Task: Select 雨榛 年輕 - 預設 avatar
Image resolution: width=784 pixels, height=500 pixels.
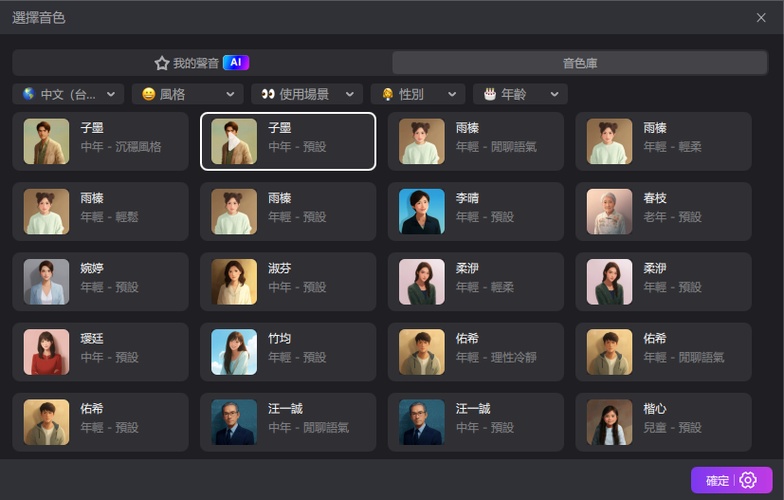Action: coord(234,212)
